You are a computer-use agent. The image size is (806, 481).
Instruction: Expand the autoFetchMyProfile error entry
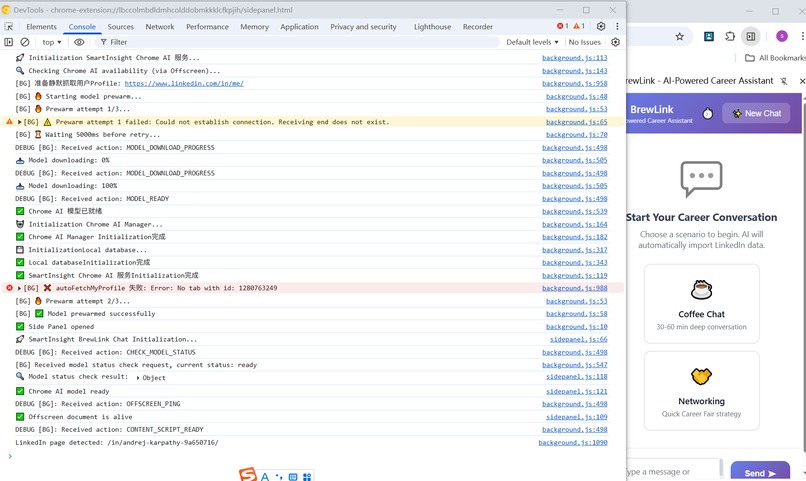[20, 288]
